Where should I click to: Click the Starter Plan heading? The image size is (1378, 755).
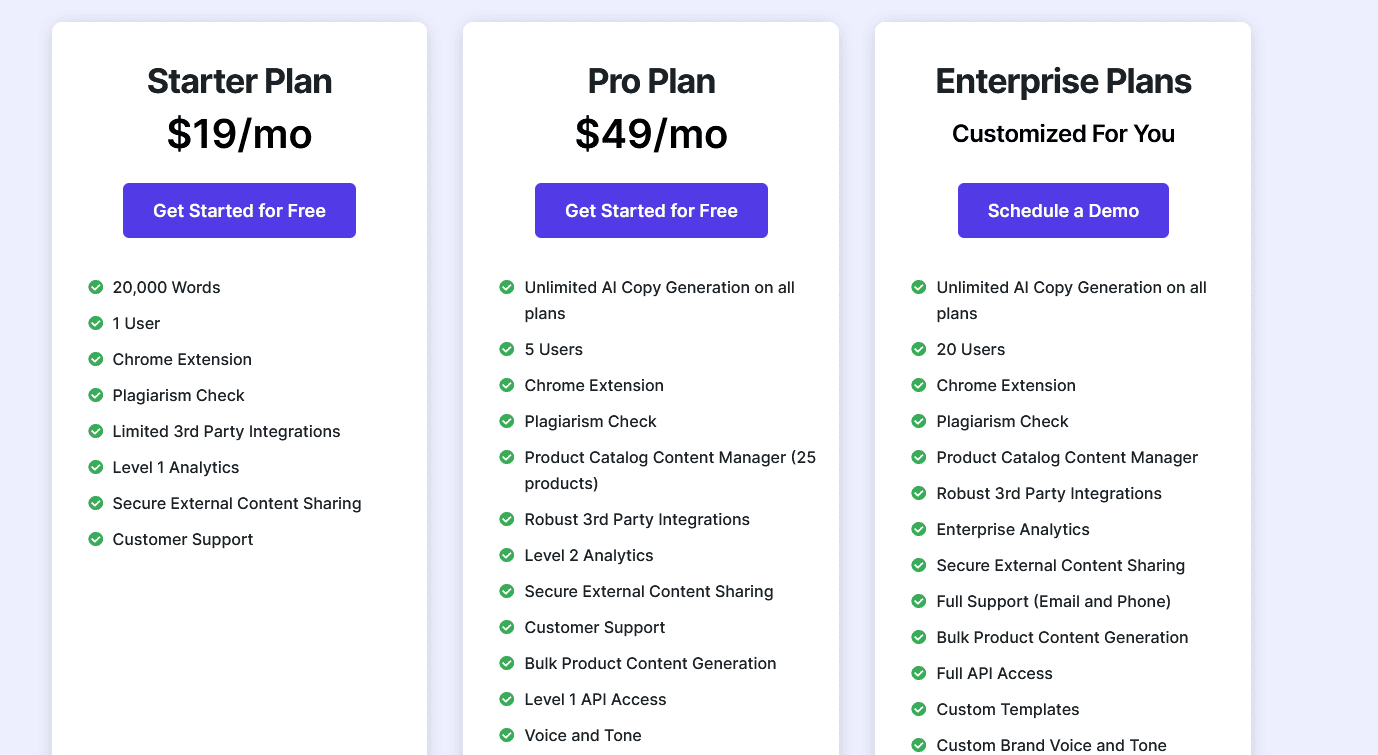239,82
